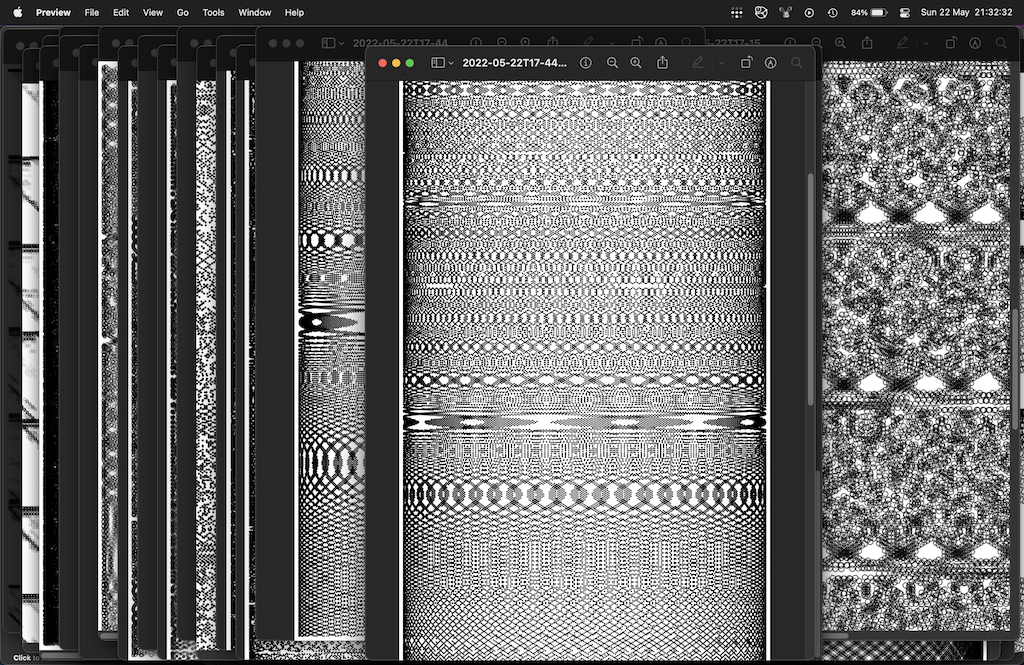Click the Time Machine icon in menu bar

(x=833, y=13)
